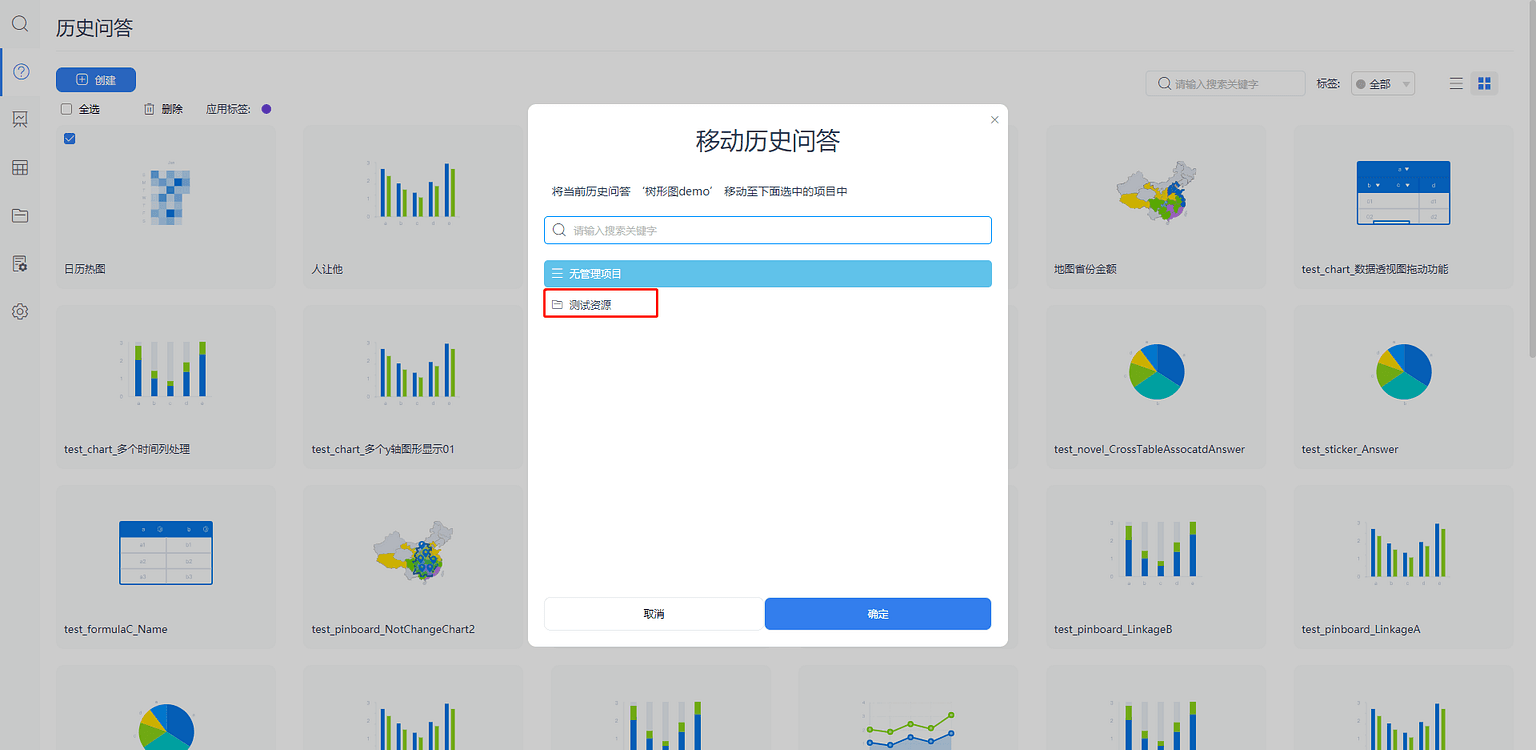
Task: Open the test_pinboard_LinkageA card
Action: [1403, 567]
